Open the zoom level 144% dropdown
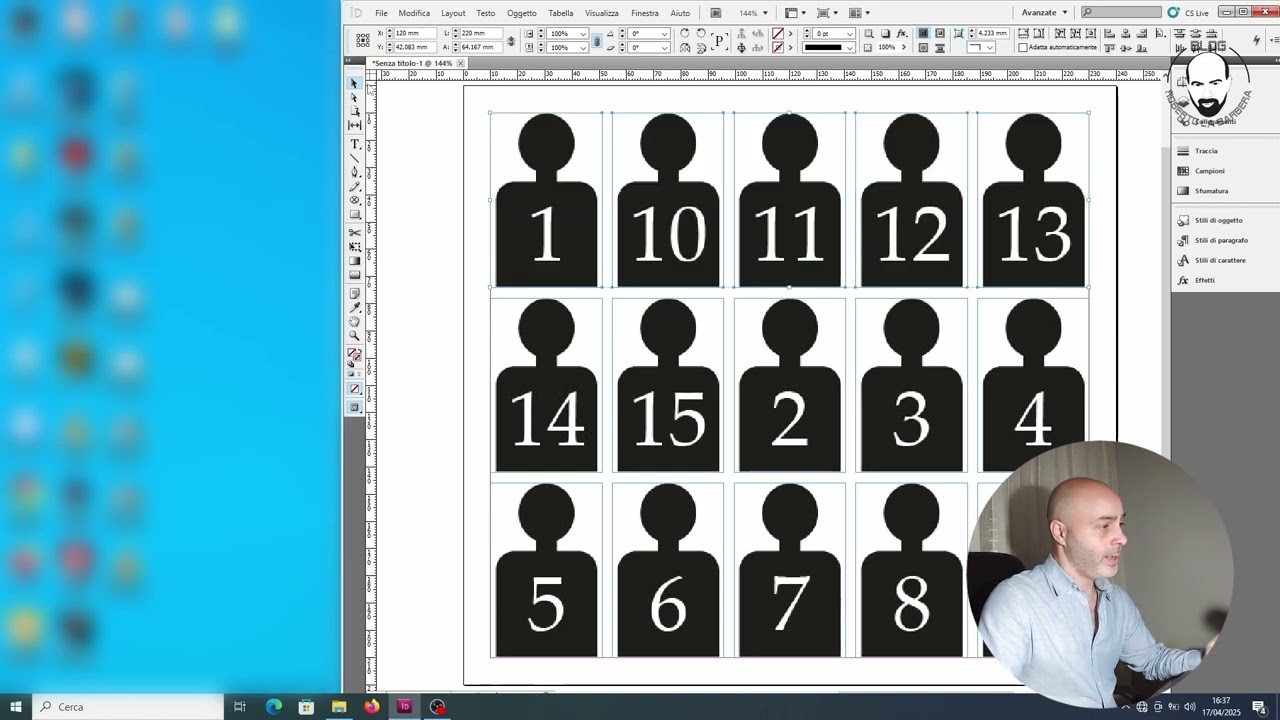Viewport: 1280px width, 720px height. pyautogui.click(x=765, y=13)
